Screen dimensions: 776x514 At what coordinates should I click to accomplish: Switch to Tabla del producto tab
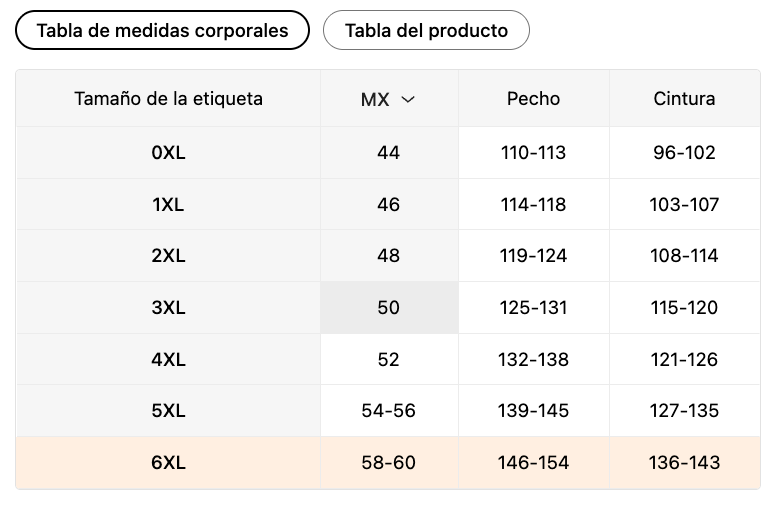[x=426, y=30]
